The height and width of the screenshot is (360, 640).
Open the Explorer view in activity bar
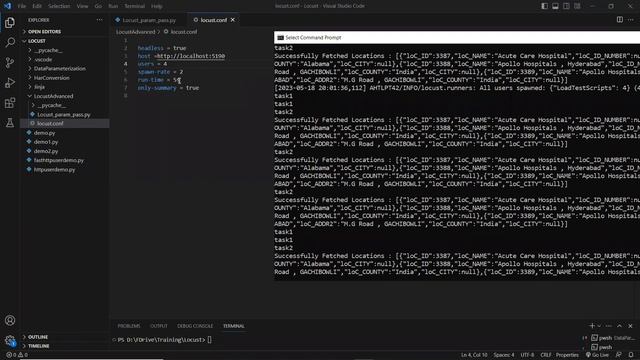pos(10,22)
